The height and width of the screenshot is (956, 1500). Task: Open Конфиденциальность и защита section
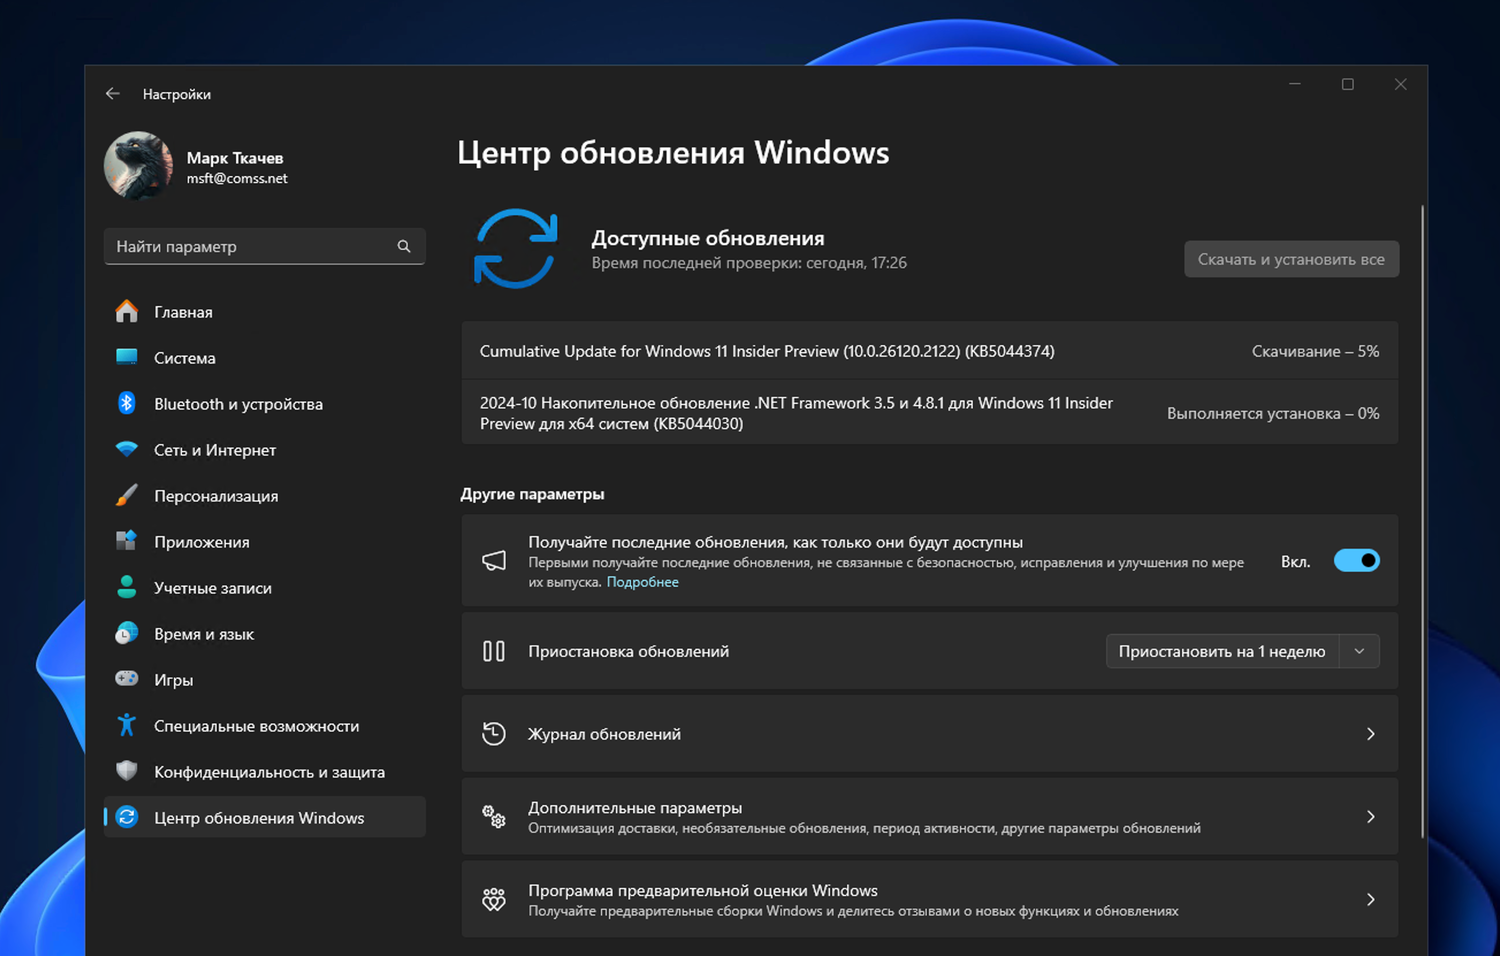pos(264,772)
